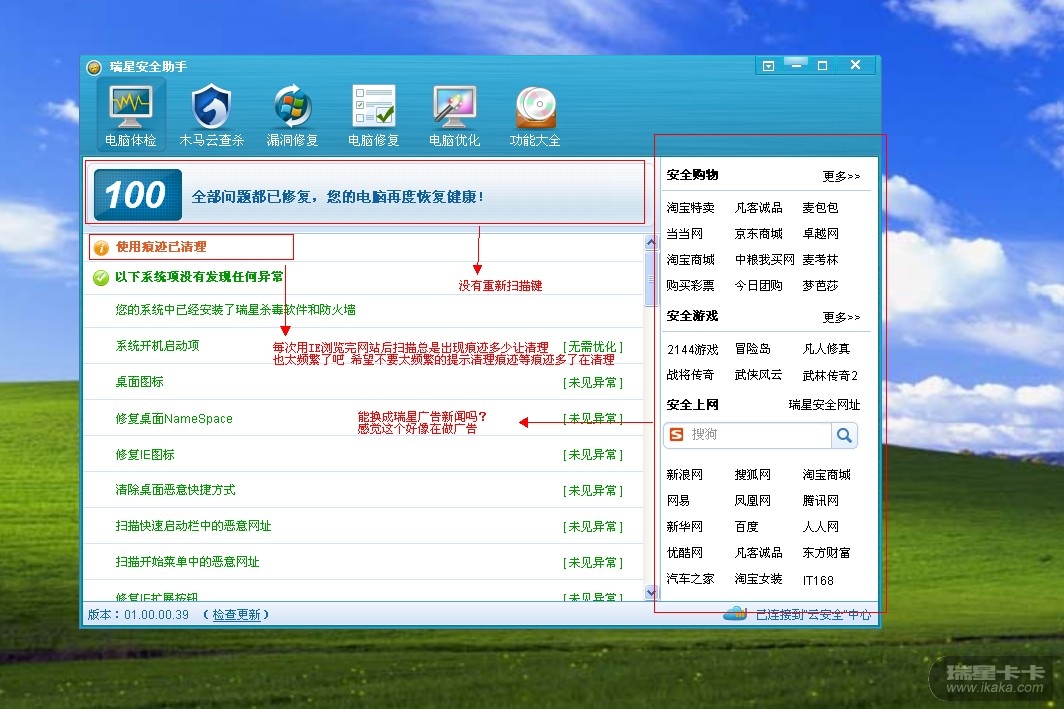Open the 电脑体检 computer checkup icon
Screen dimensions: 1064x709
pyautogui.click(x=130, y=107)
